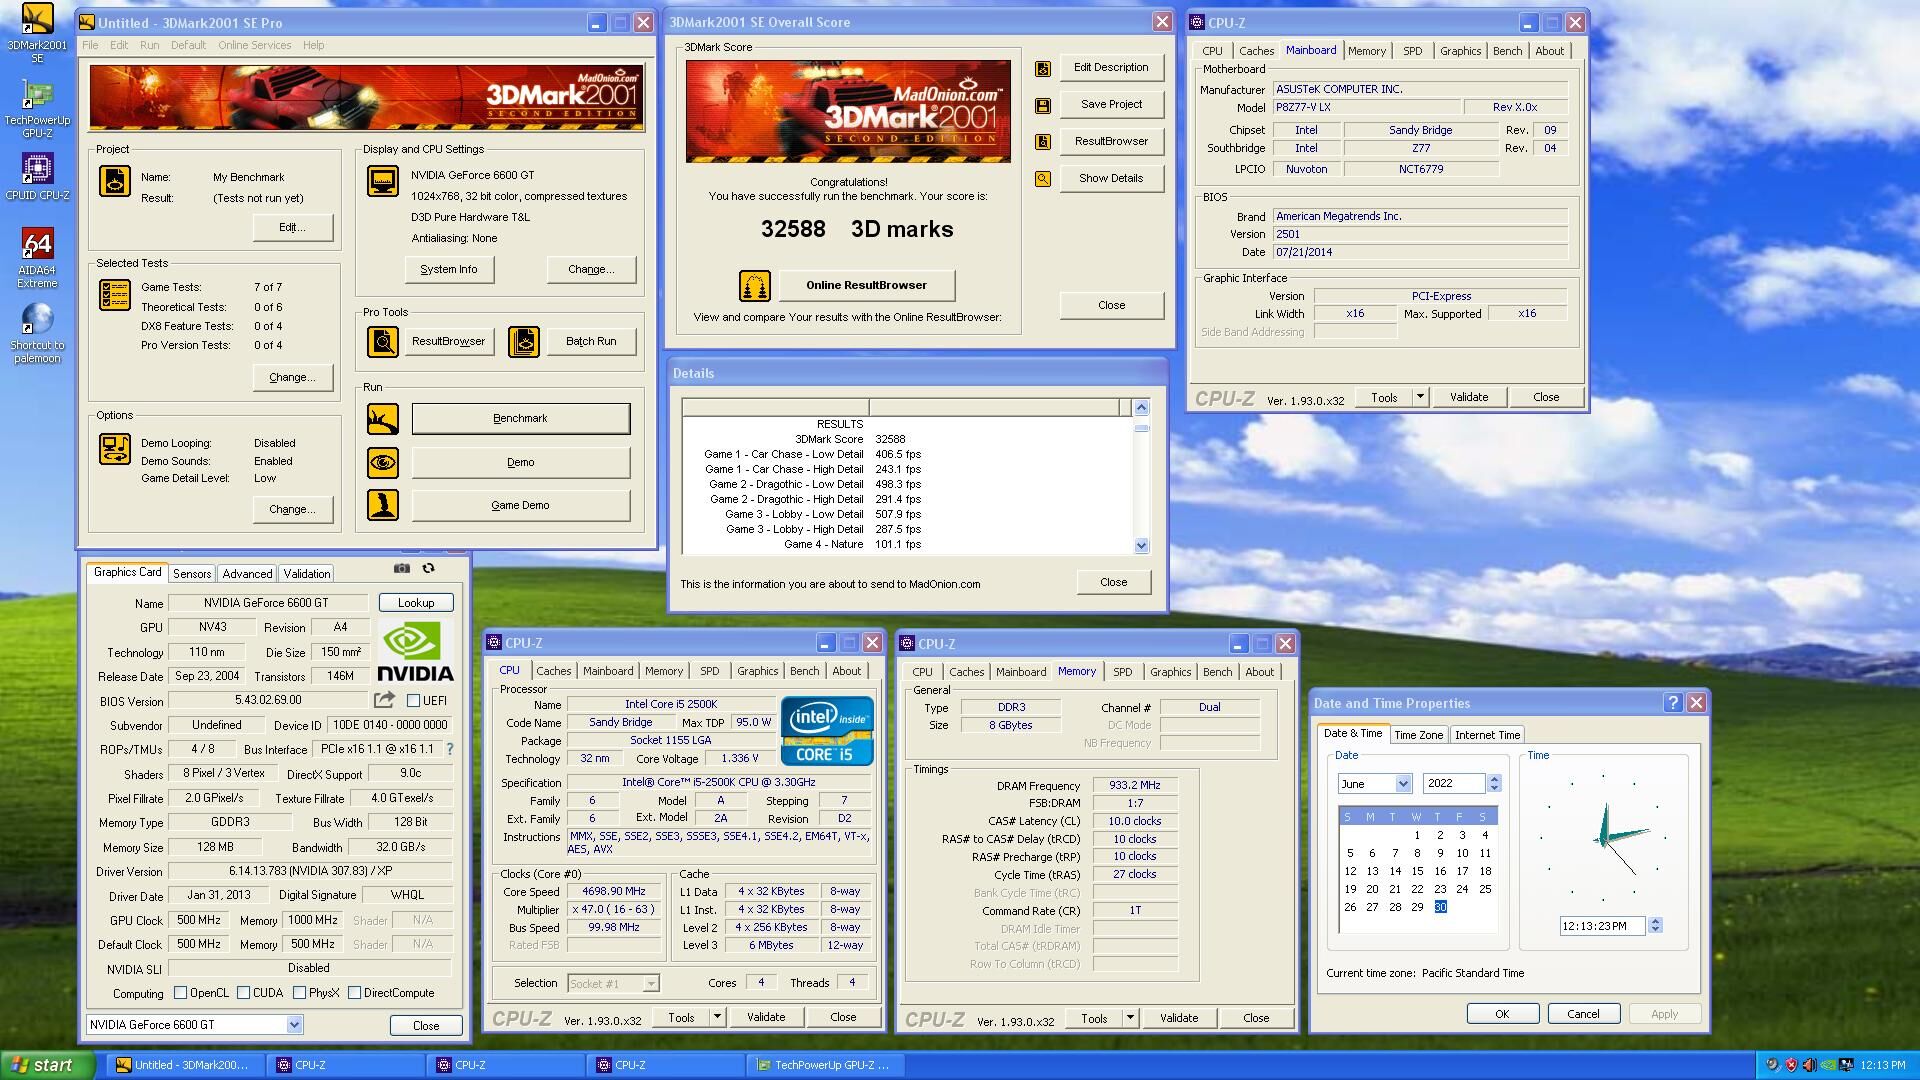The width and height of the screenshot is (1920, 1080).
Task: Open the NVIDIA GeForce 6600 GT selector
Action: 294,1024
